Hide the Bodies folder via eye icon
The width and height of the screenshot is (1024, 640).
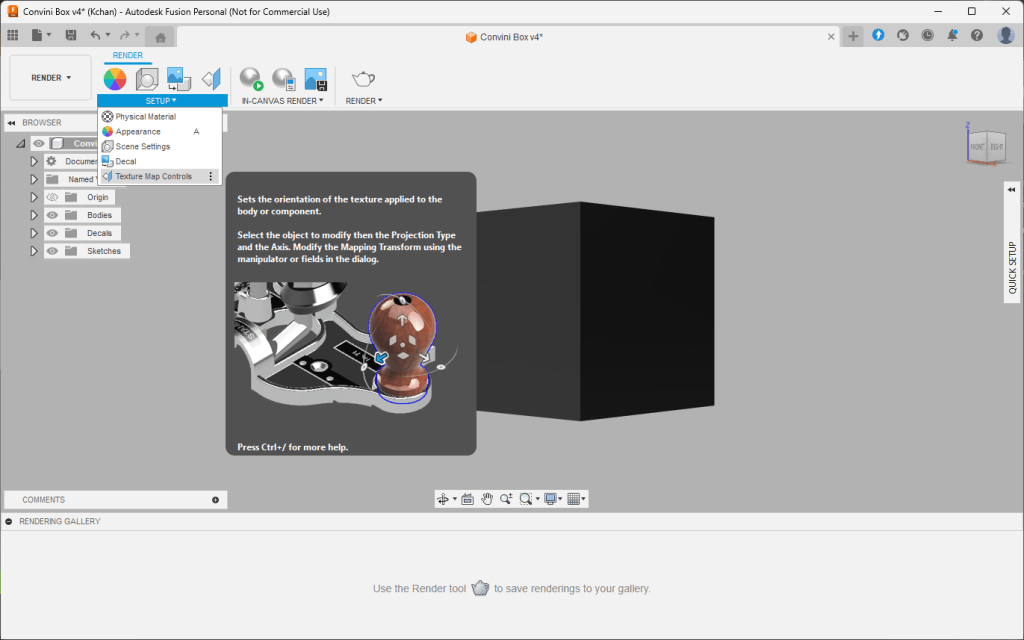(x=52, y=215)
